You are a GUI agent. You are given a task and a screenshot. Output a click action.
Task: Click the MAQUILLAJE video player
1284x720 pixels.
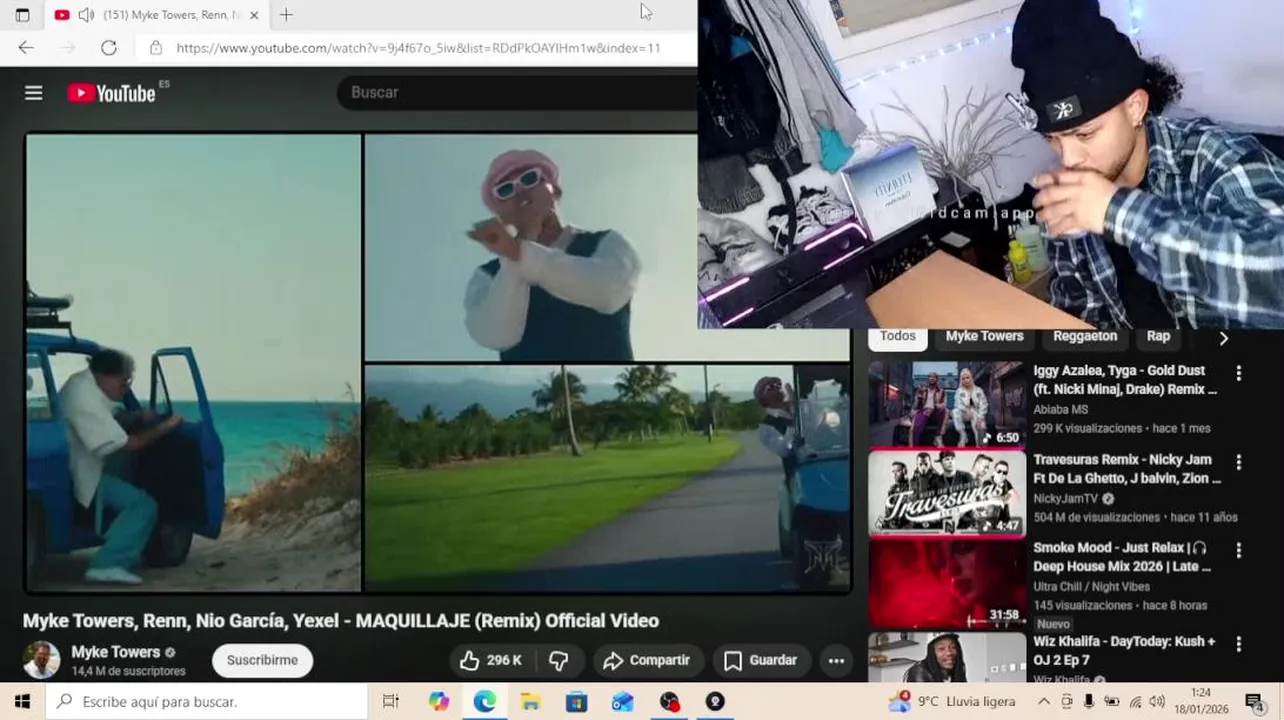coord(438,362)
